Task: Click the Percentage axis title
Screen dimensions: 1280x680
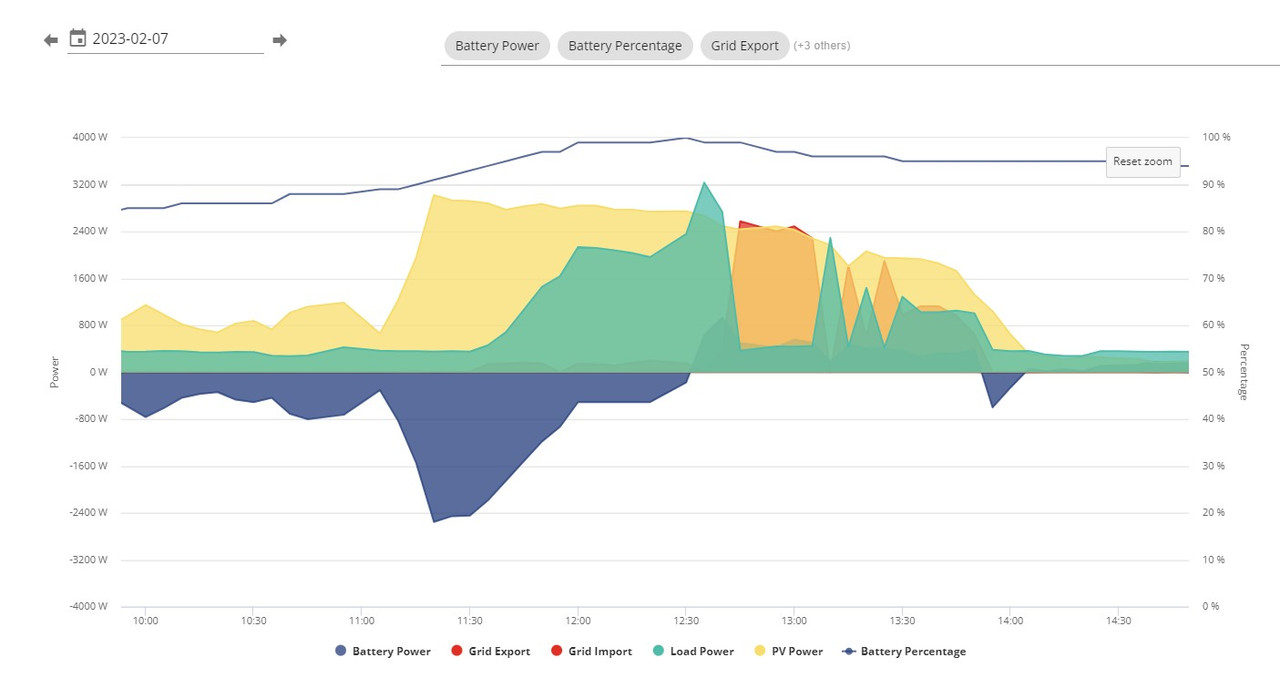Action: (x=1245, y=372)
